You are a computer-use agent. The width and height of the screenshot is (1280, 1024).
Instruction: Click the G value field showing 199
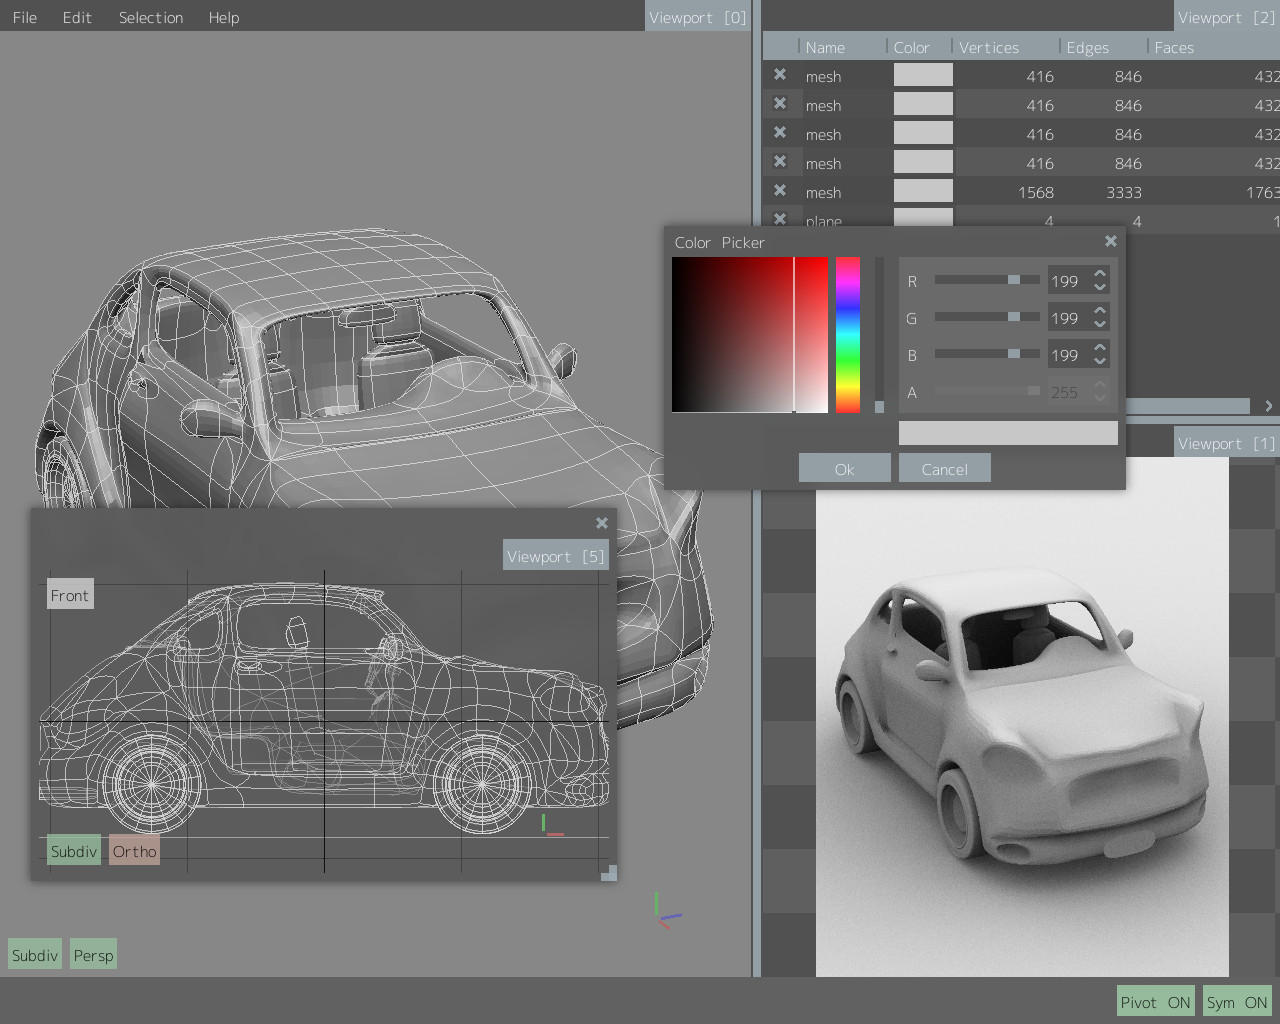pyautogui.click(x=1068, y=318)
